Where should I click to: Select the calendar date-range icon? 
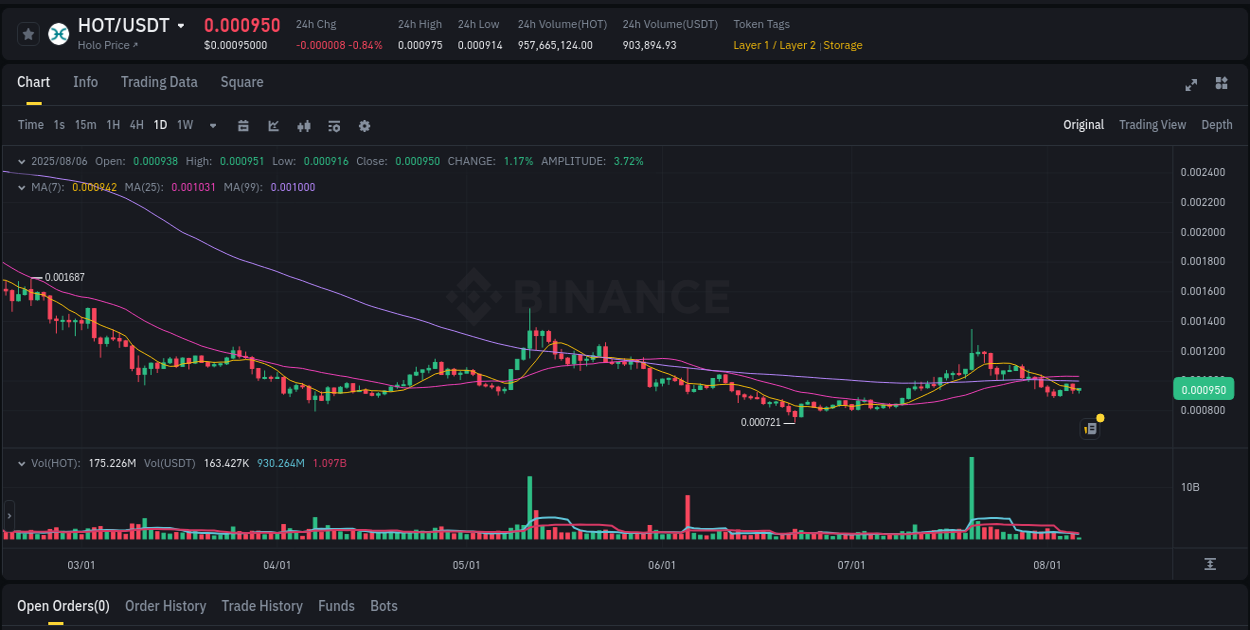243,125
